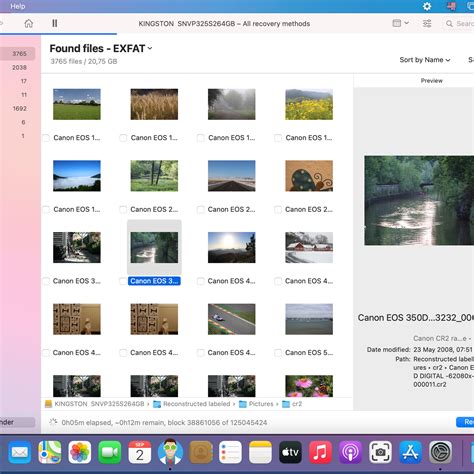The height and width of the screenshot is (474, 474).
Task: Select the 17 sidebar category
Action: click(x=24, y=81)
